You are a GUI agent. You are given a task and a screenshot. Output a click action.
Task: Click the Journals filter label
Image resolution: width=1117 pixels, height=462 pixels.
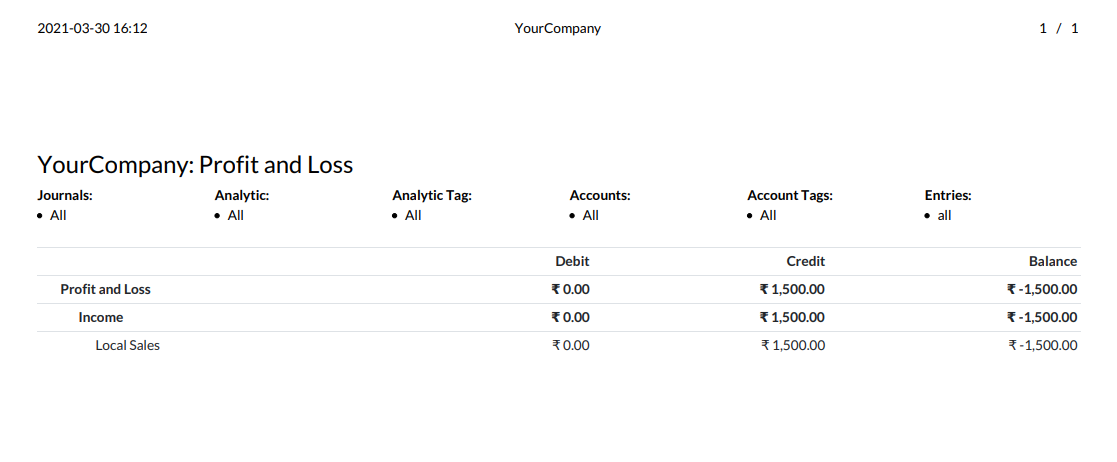(65, 195)
